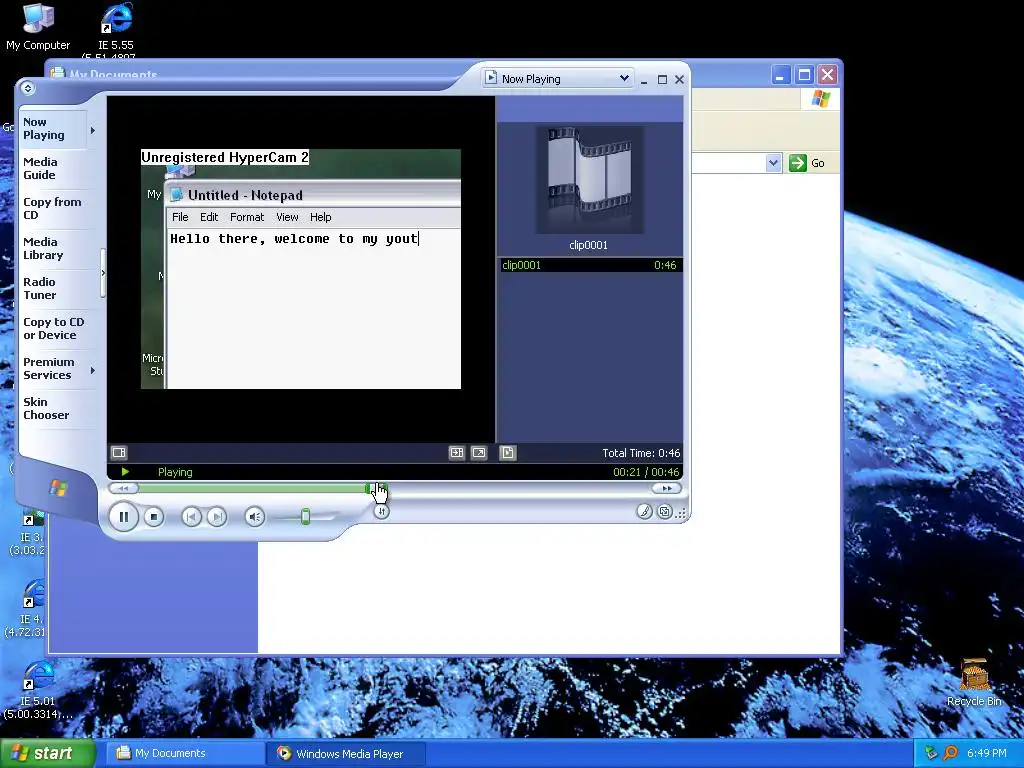Screen dimensions: 1024x768
Task: Expand the Now Playing side arrow
Action: (x=93, y=130)
